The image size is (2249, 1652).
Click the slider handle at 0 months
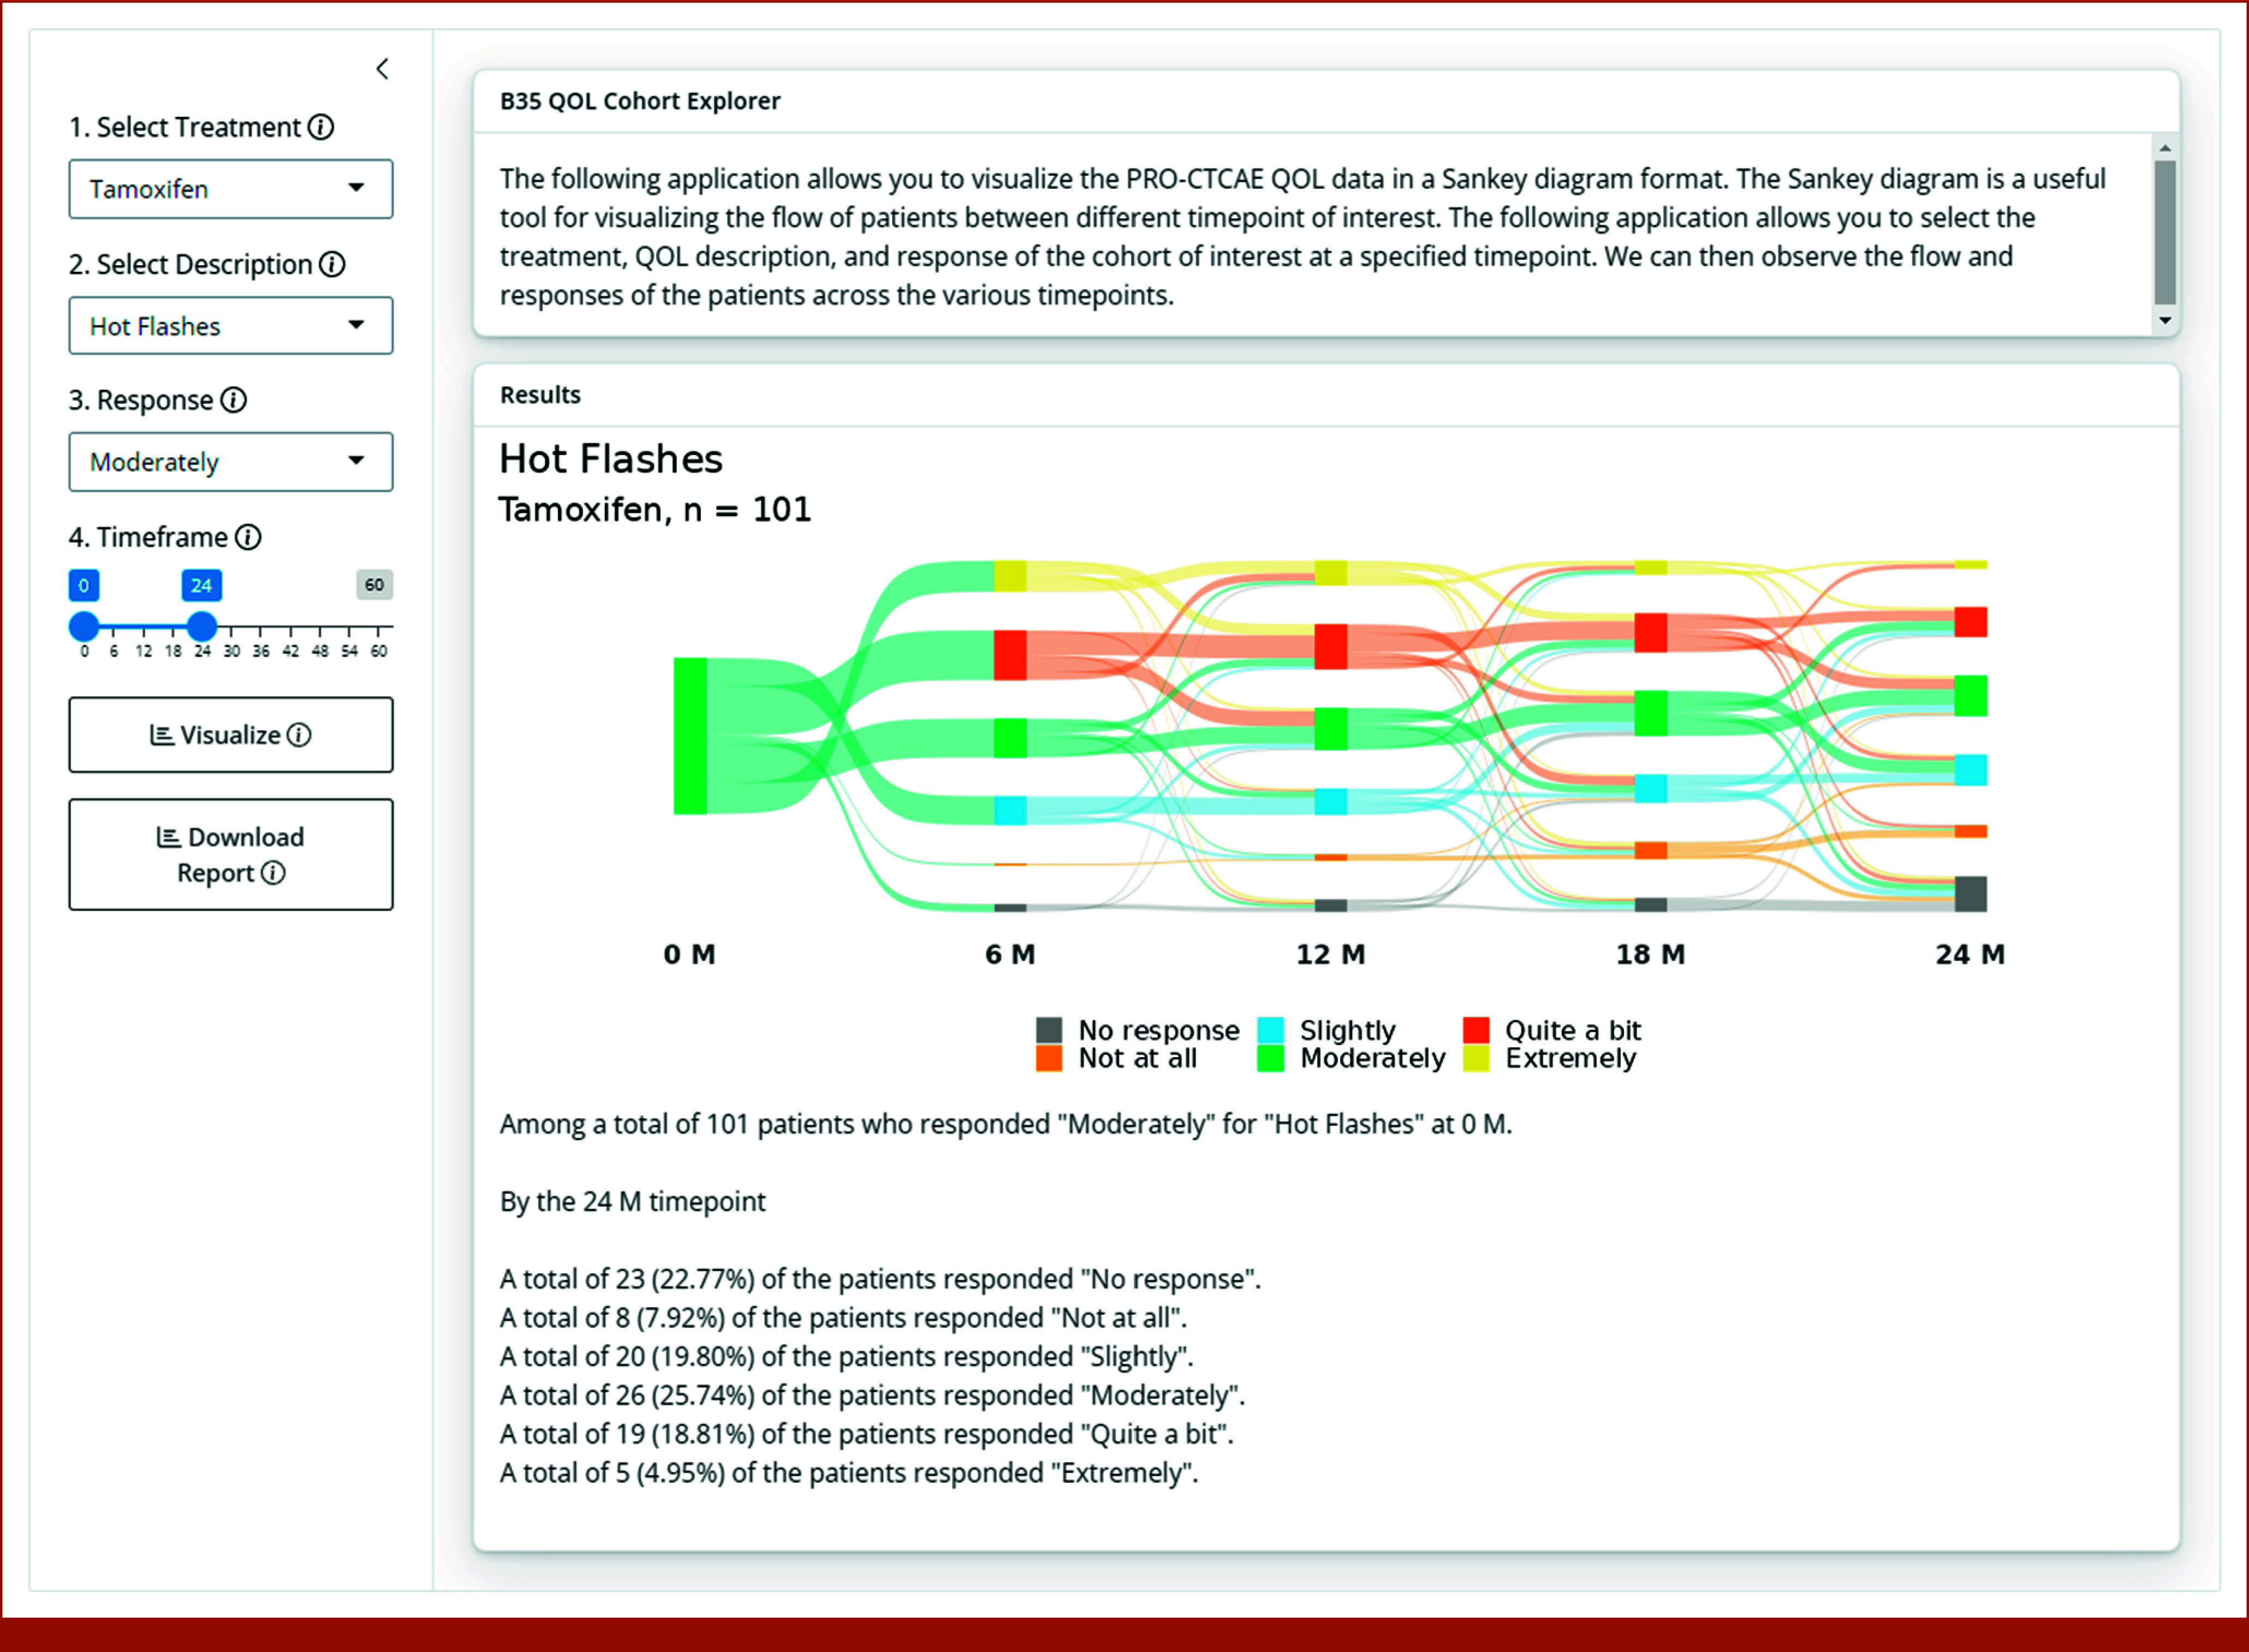pyautogui.click(x=84, y=627)
